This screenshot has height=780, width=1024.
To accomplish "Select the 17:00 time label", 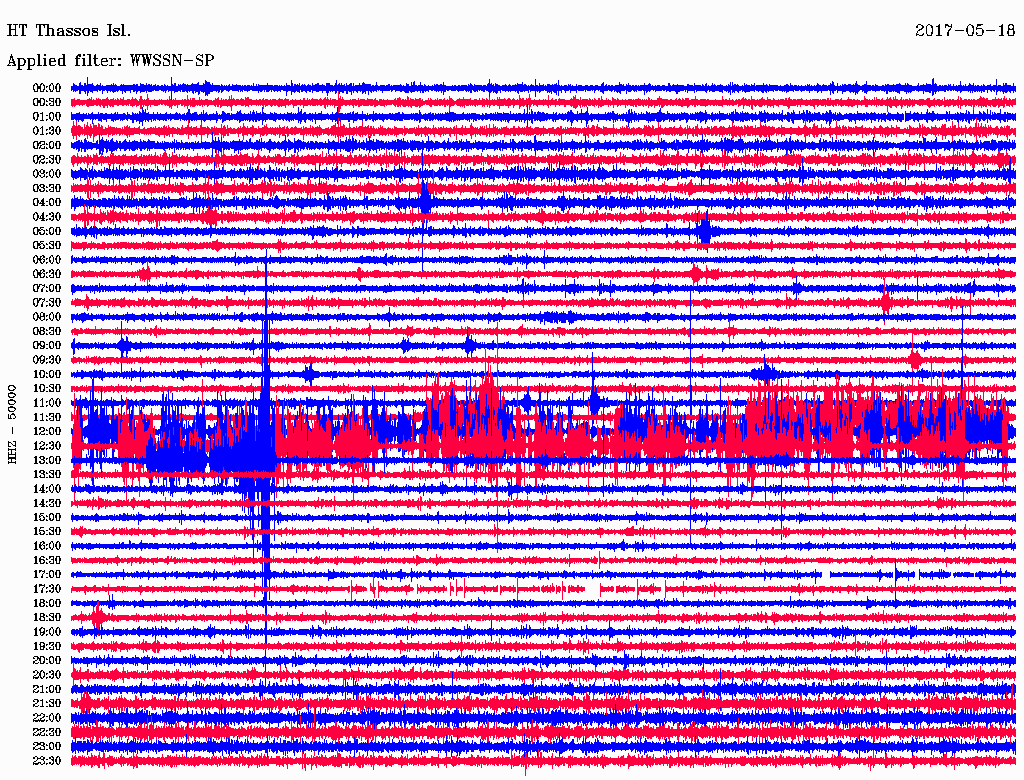I will (x=47, y=574).
